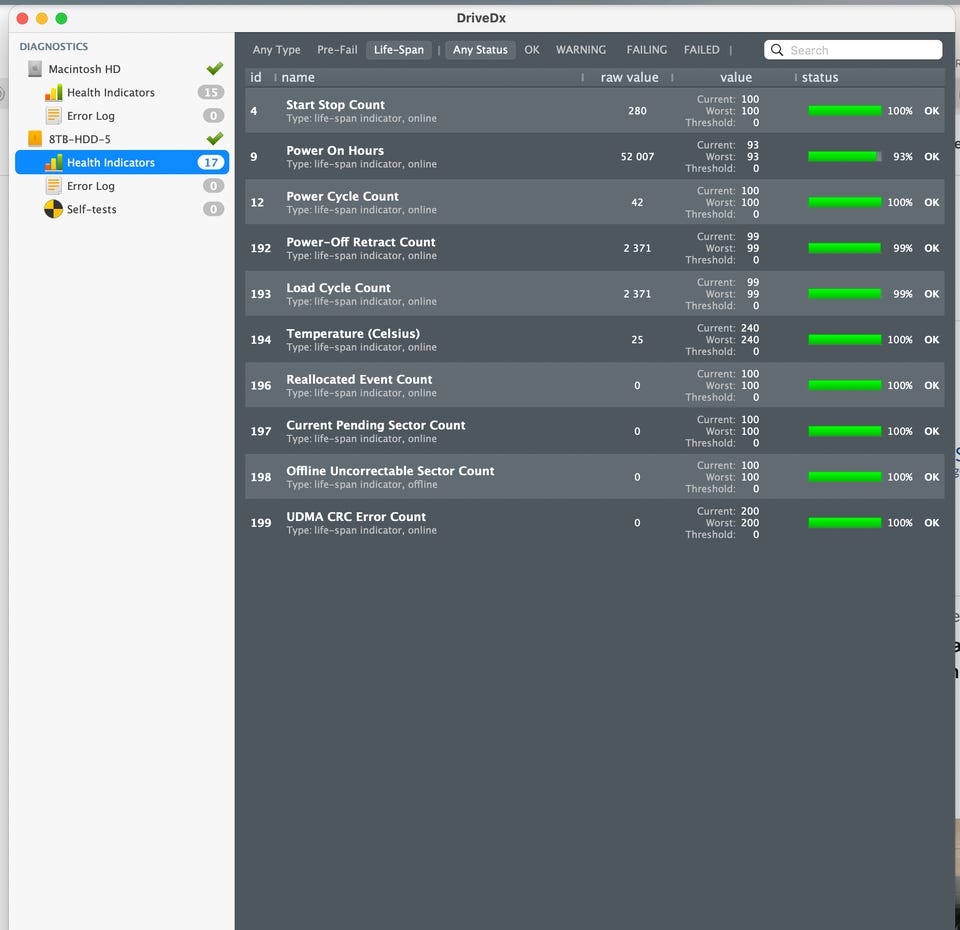The image size is (960, 930).
Task: Click green checkmark beside 8TB-HDD-5
Action: 215,138
